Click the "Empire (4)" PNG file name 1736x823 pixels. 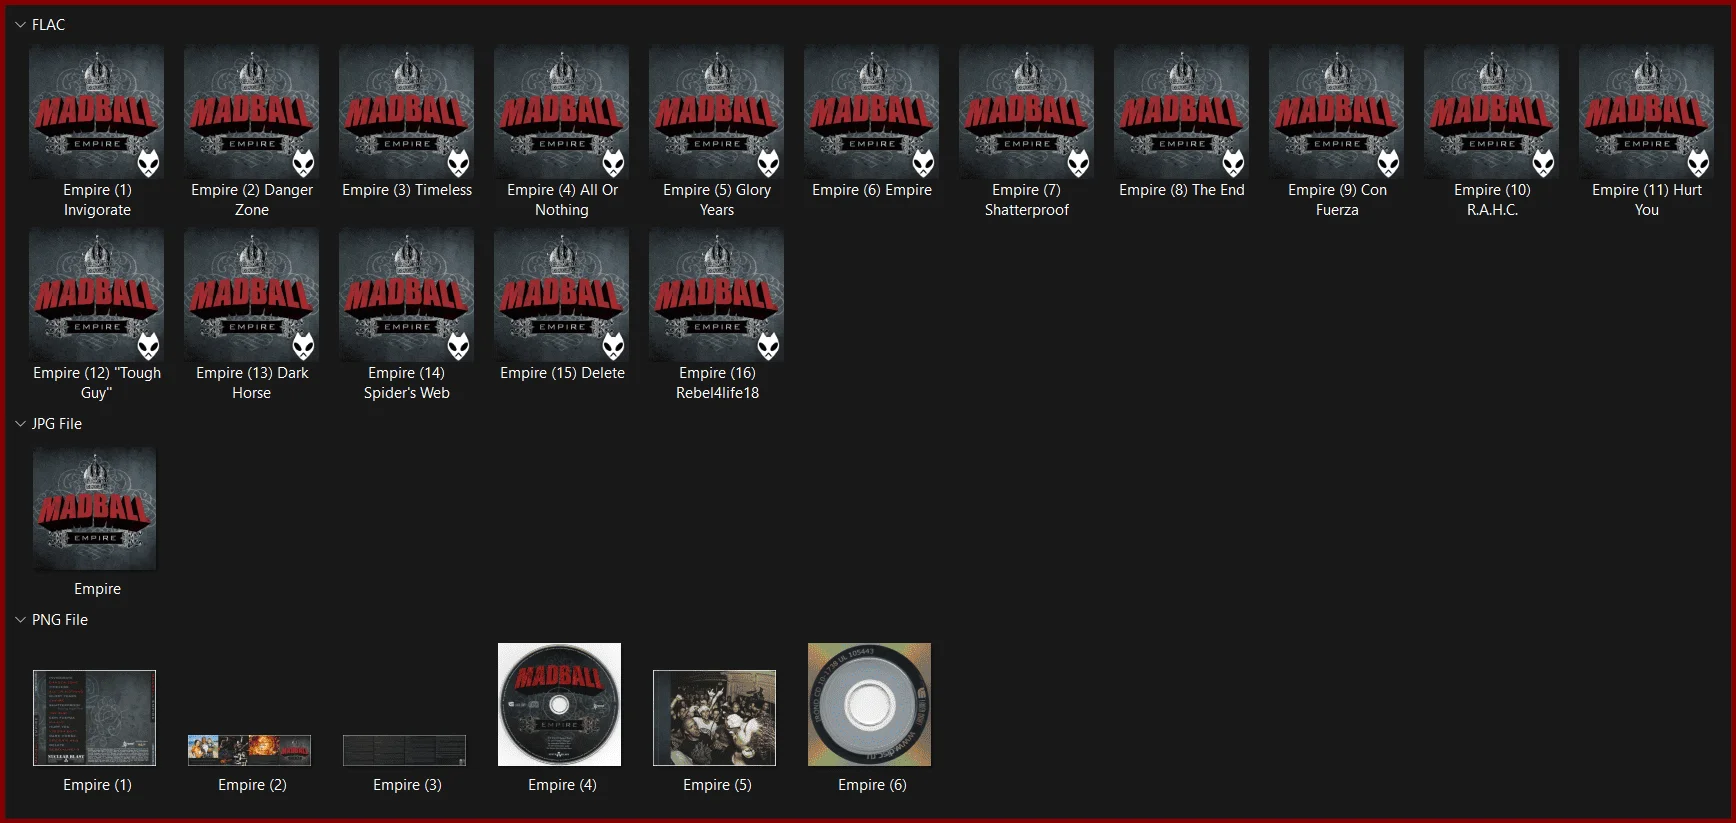pos(562,785)
